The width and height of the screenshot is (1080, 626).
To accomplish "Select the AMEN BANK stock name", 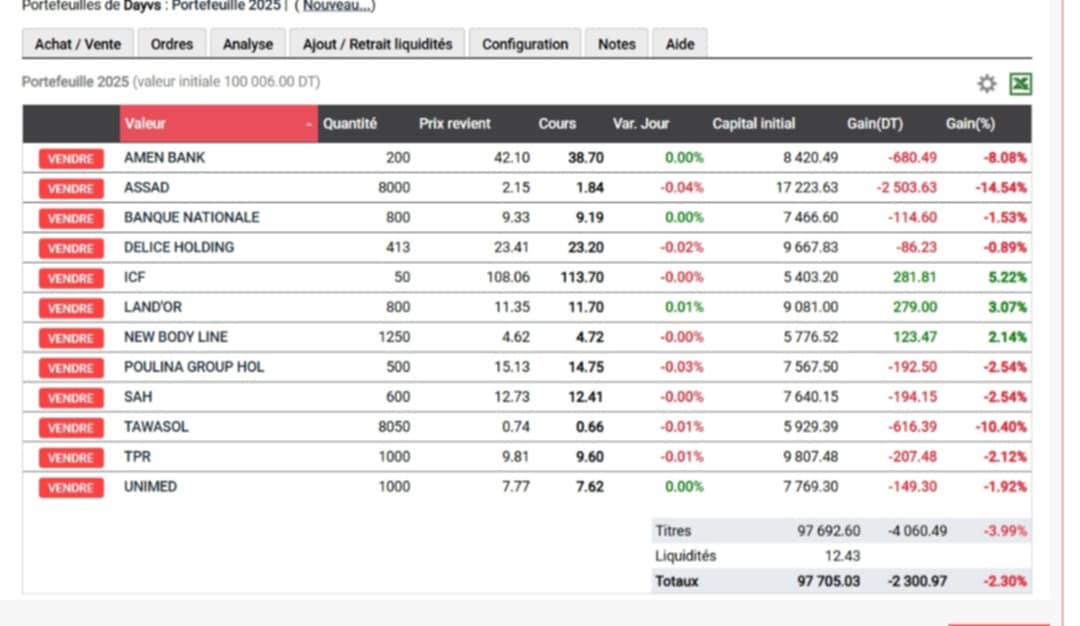I will [165, 158].
